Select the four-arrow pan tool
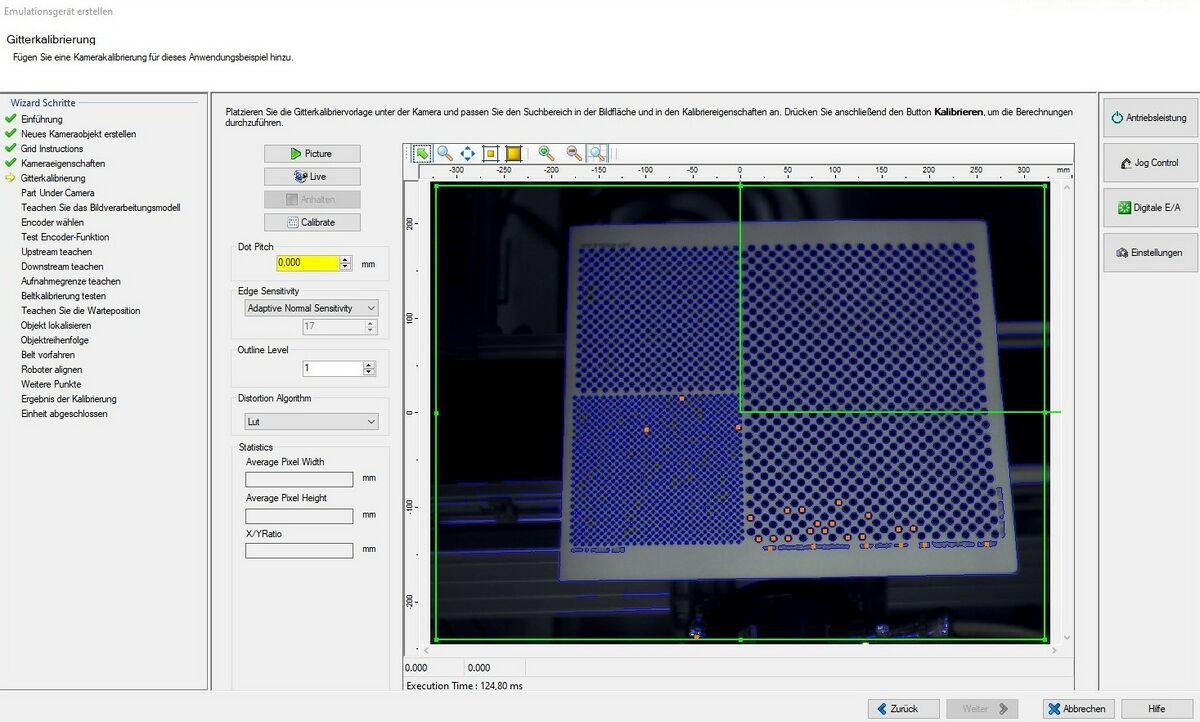The width and height of the screenshot is (1200, 722). [x=468, y=153]
